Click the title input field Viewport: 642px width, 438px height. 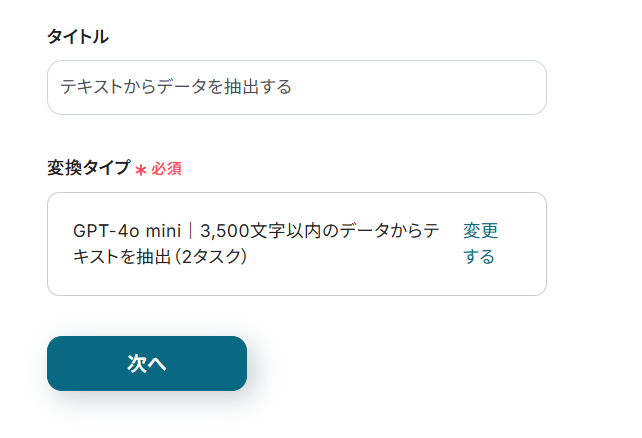pyautogui.click(x=296, y=88)
